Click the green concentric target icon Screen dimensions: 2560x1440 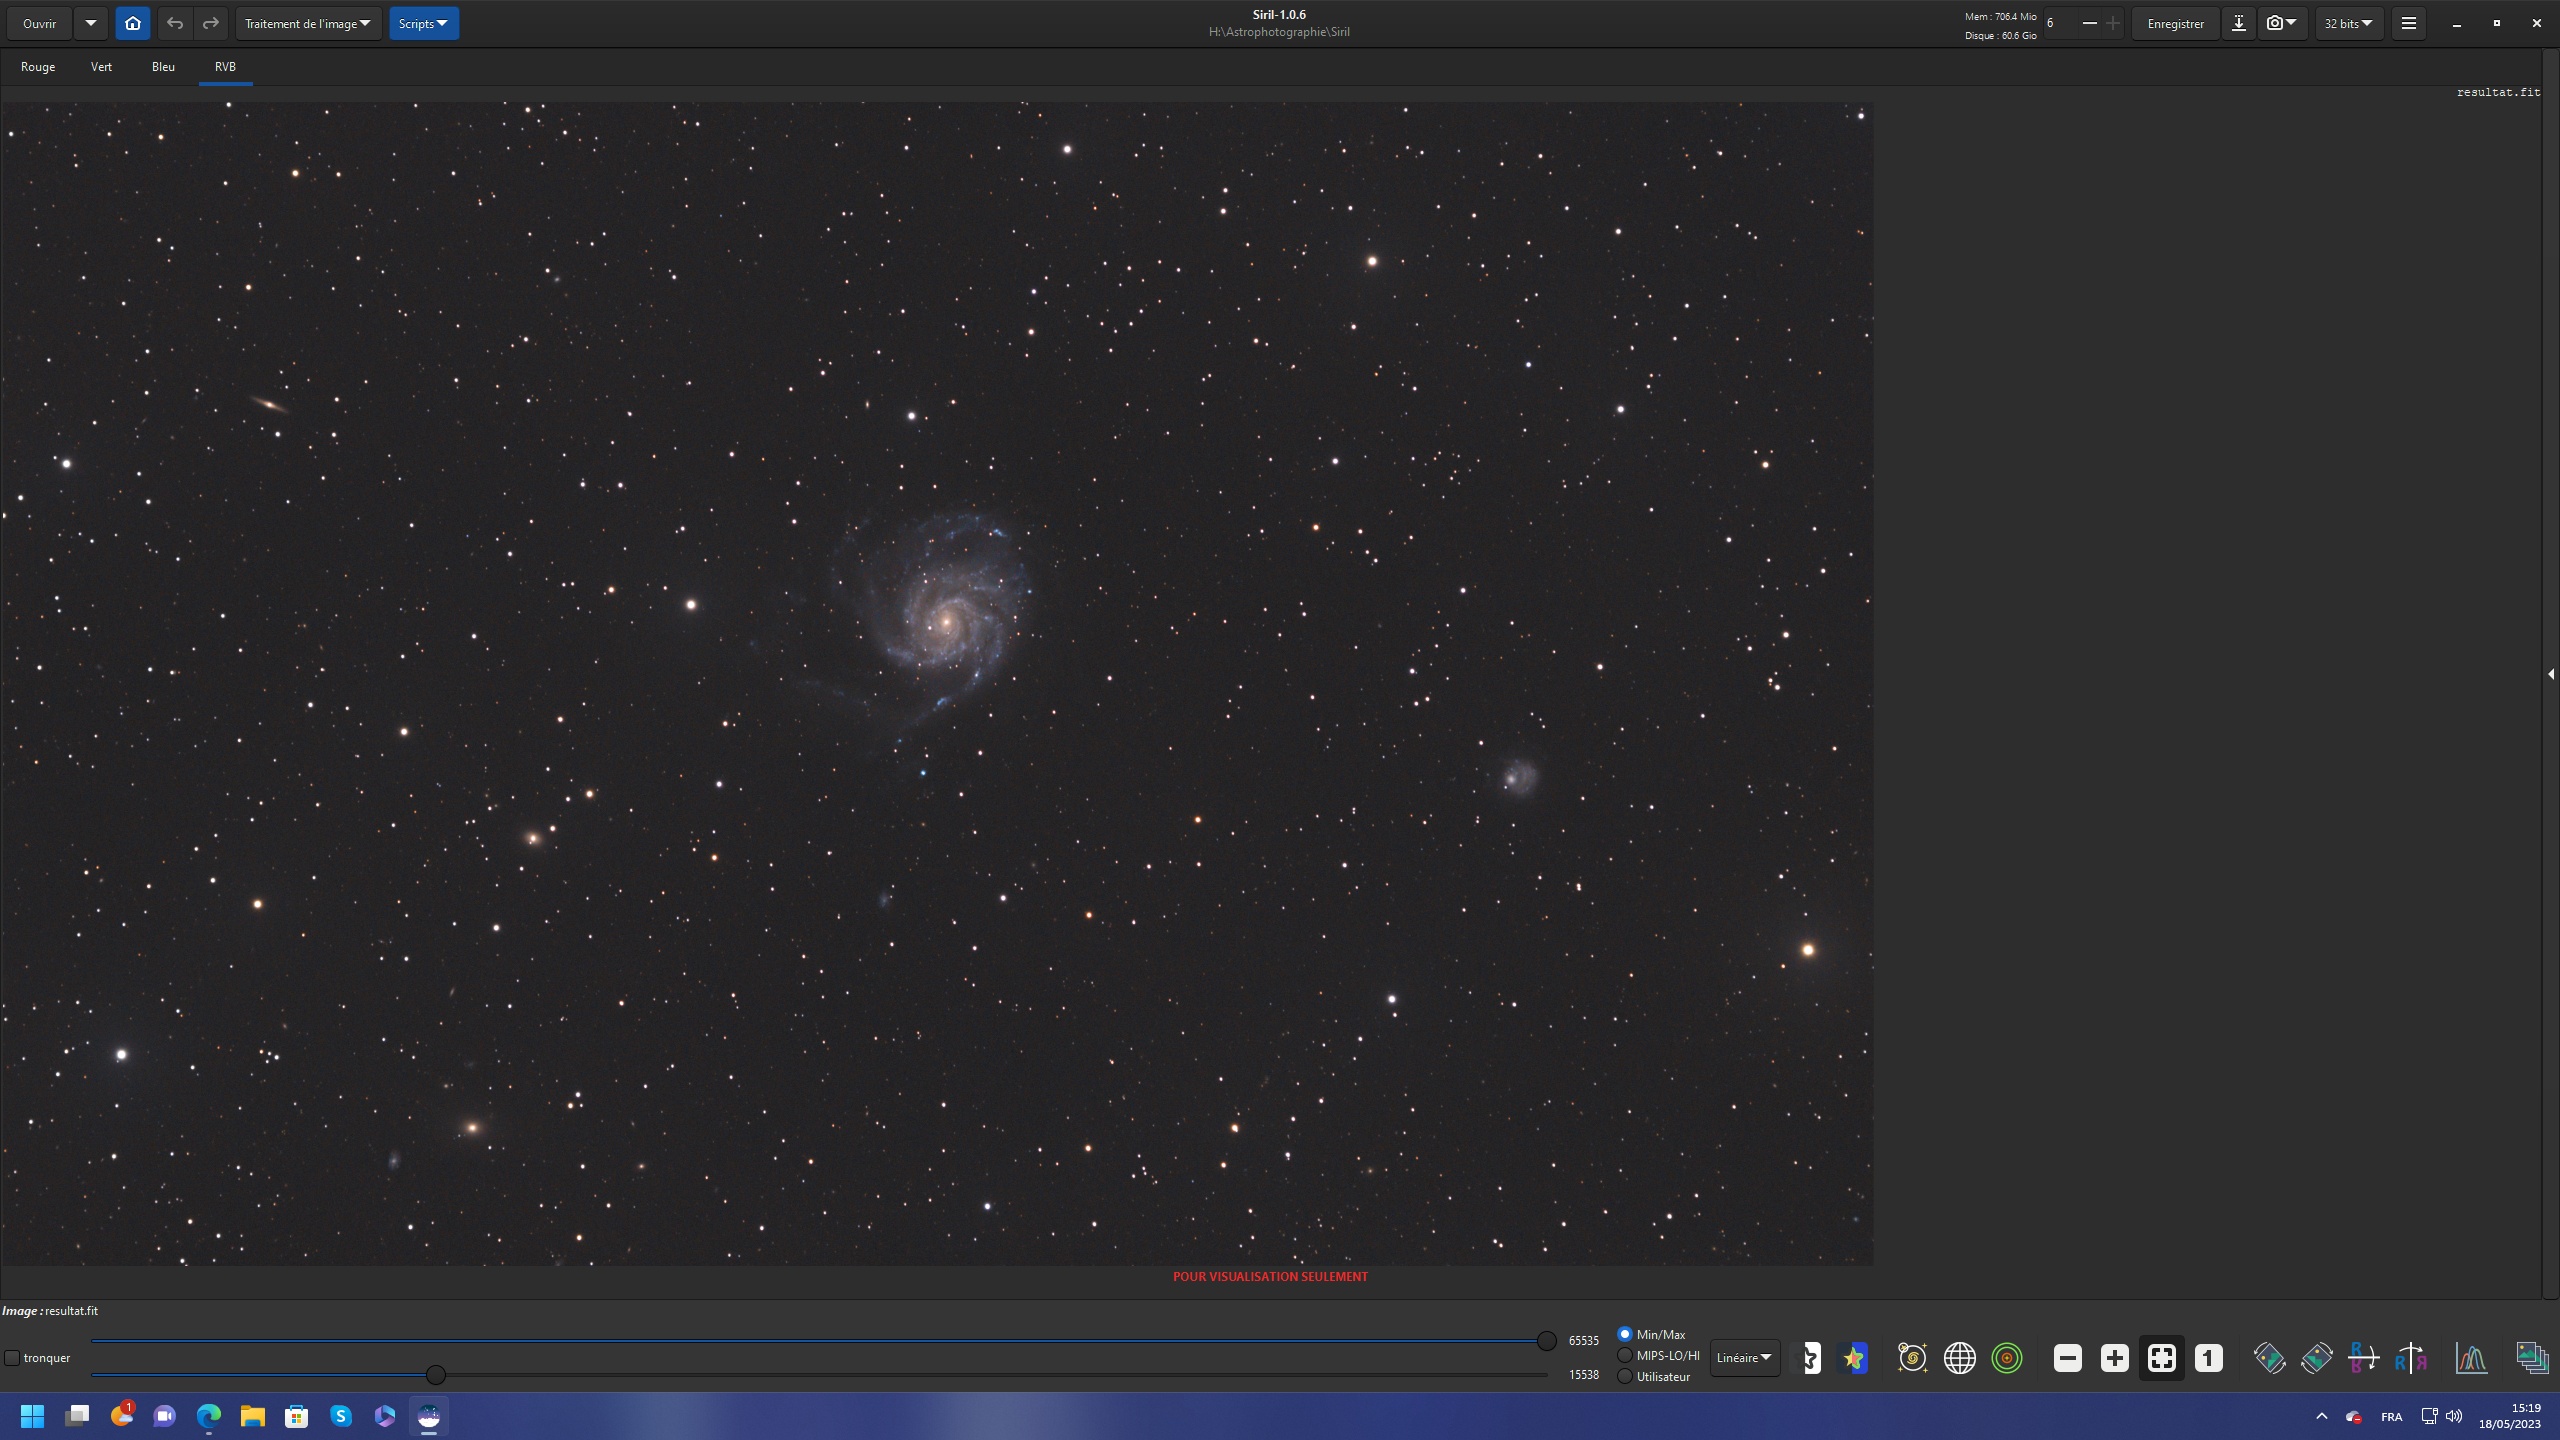pyautogui.click(x=2006, y=1358)
